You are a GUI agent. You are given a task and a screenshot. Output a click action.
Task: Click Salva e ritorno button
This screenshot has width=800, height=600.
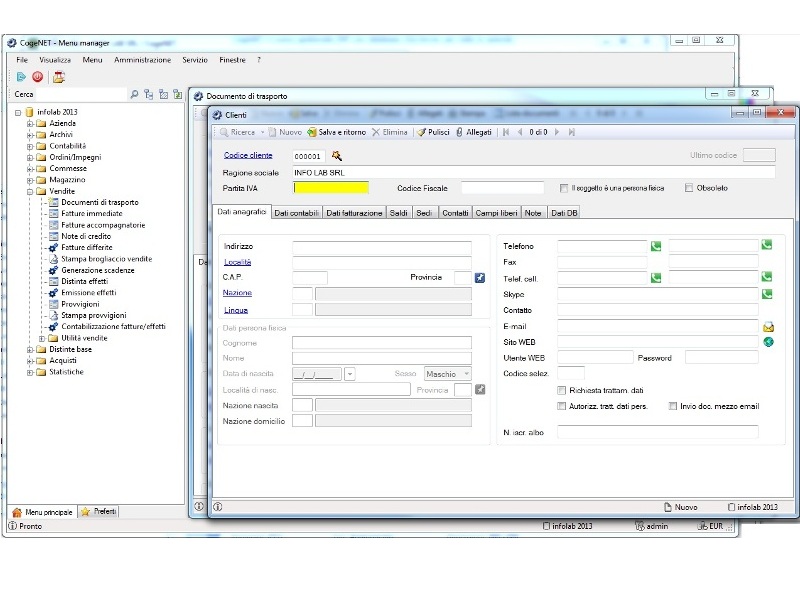(337, 132)
